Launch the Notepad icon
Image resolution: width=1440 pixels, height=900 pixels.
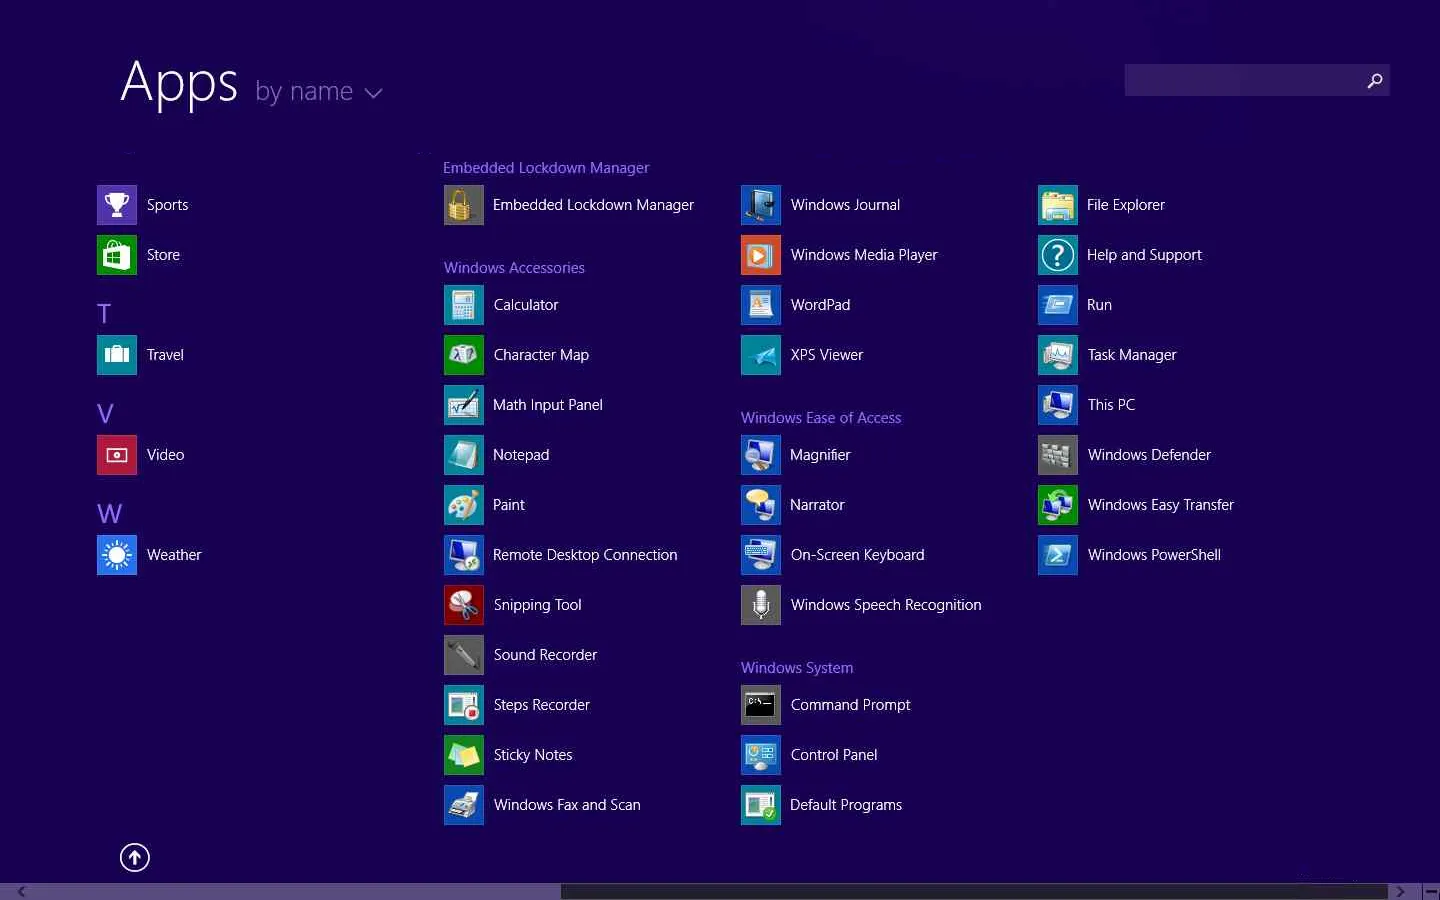coord(464,455)
